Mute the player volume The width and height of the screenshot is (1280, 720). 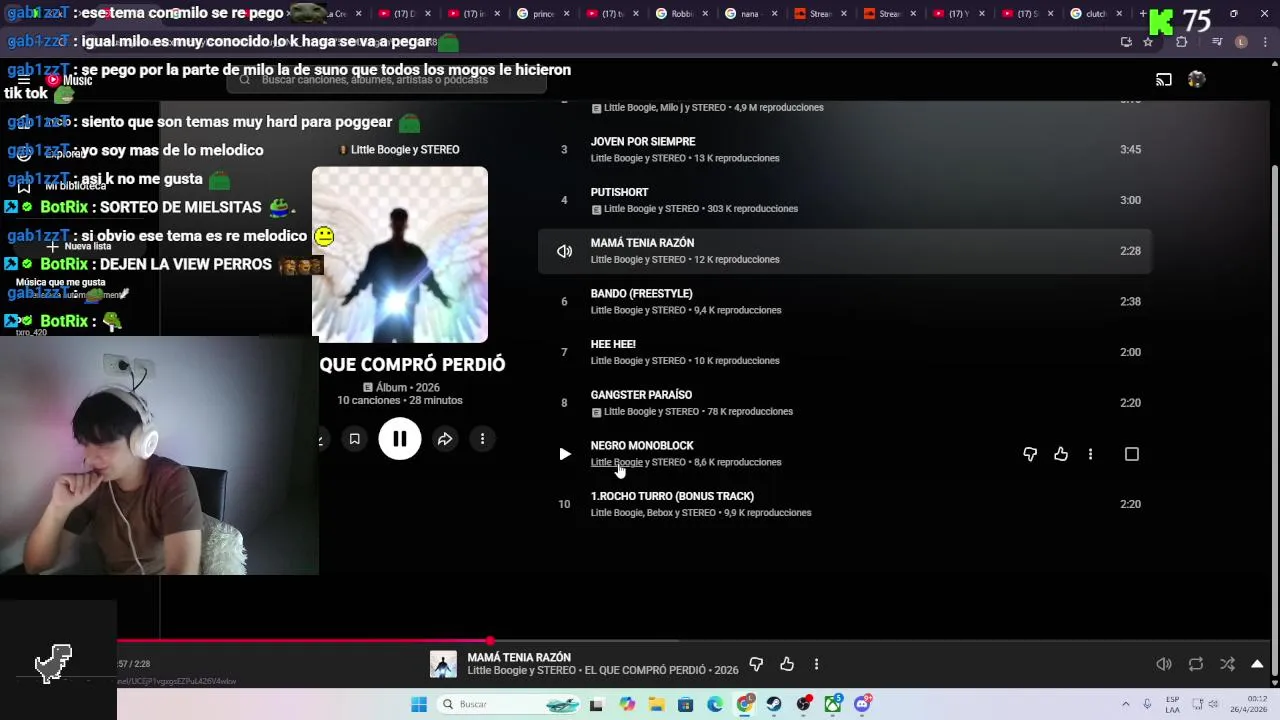(1164, 664)
